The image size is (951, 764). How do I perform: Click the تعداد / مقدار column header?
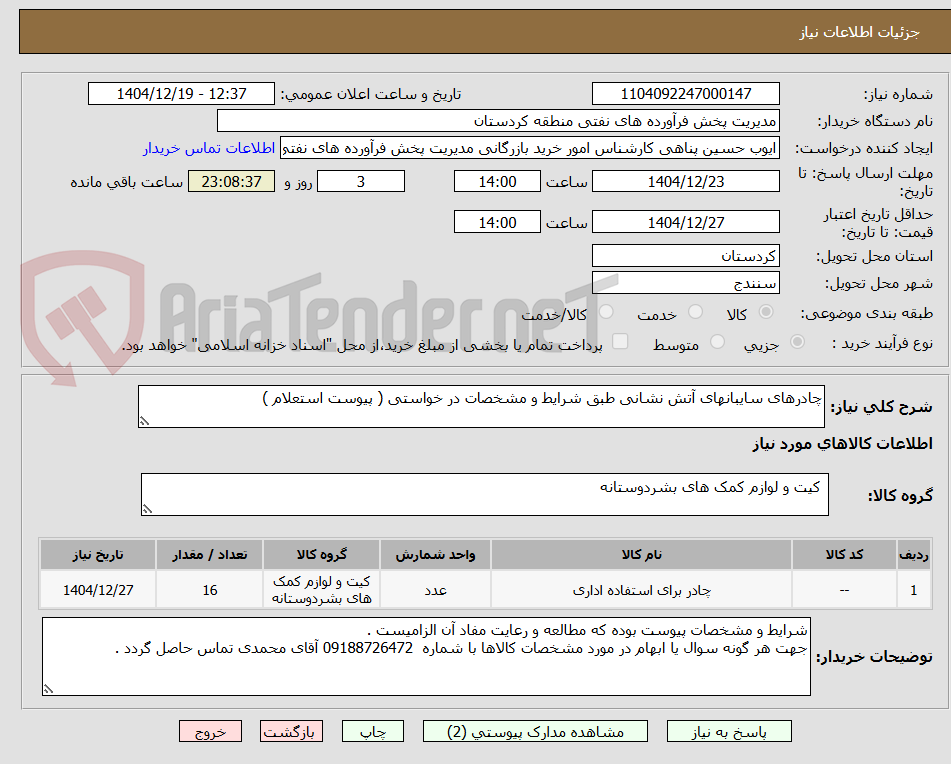(x=209, y=555)
